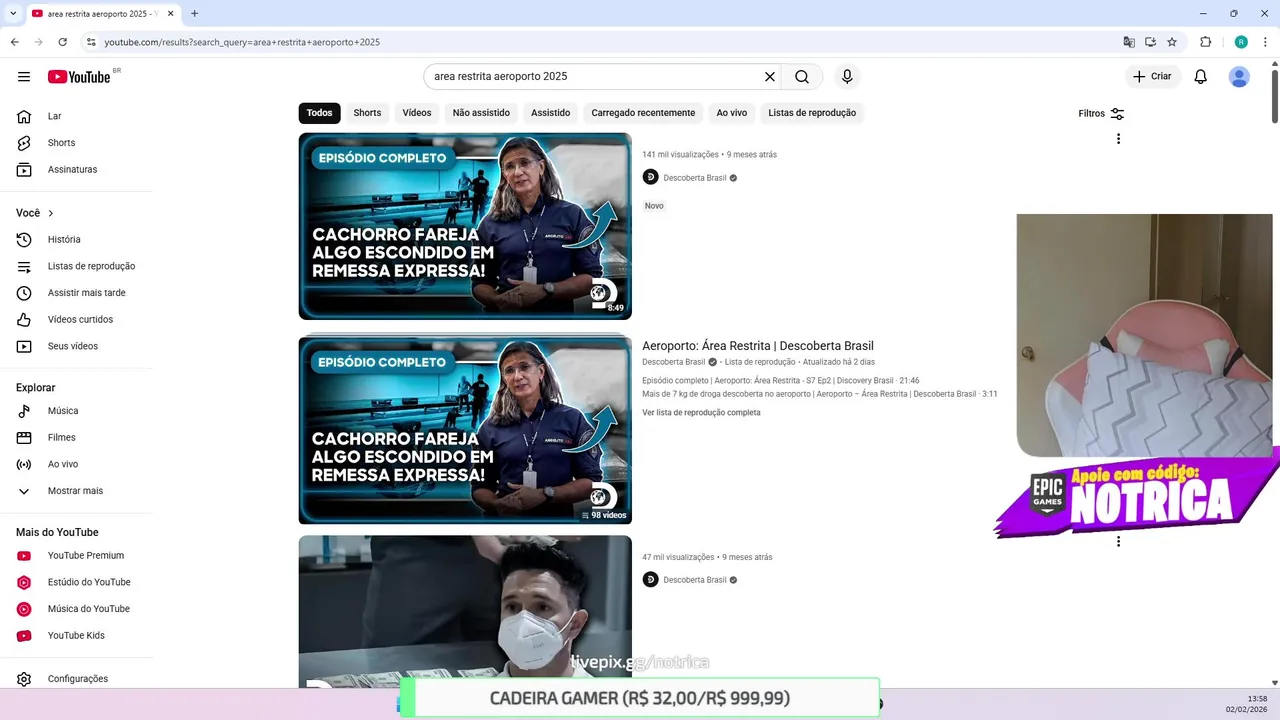
Task: Select the Shorts filter chip
Action: click(367, 113)
